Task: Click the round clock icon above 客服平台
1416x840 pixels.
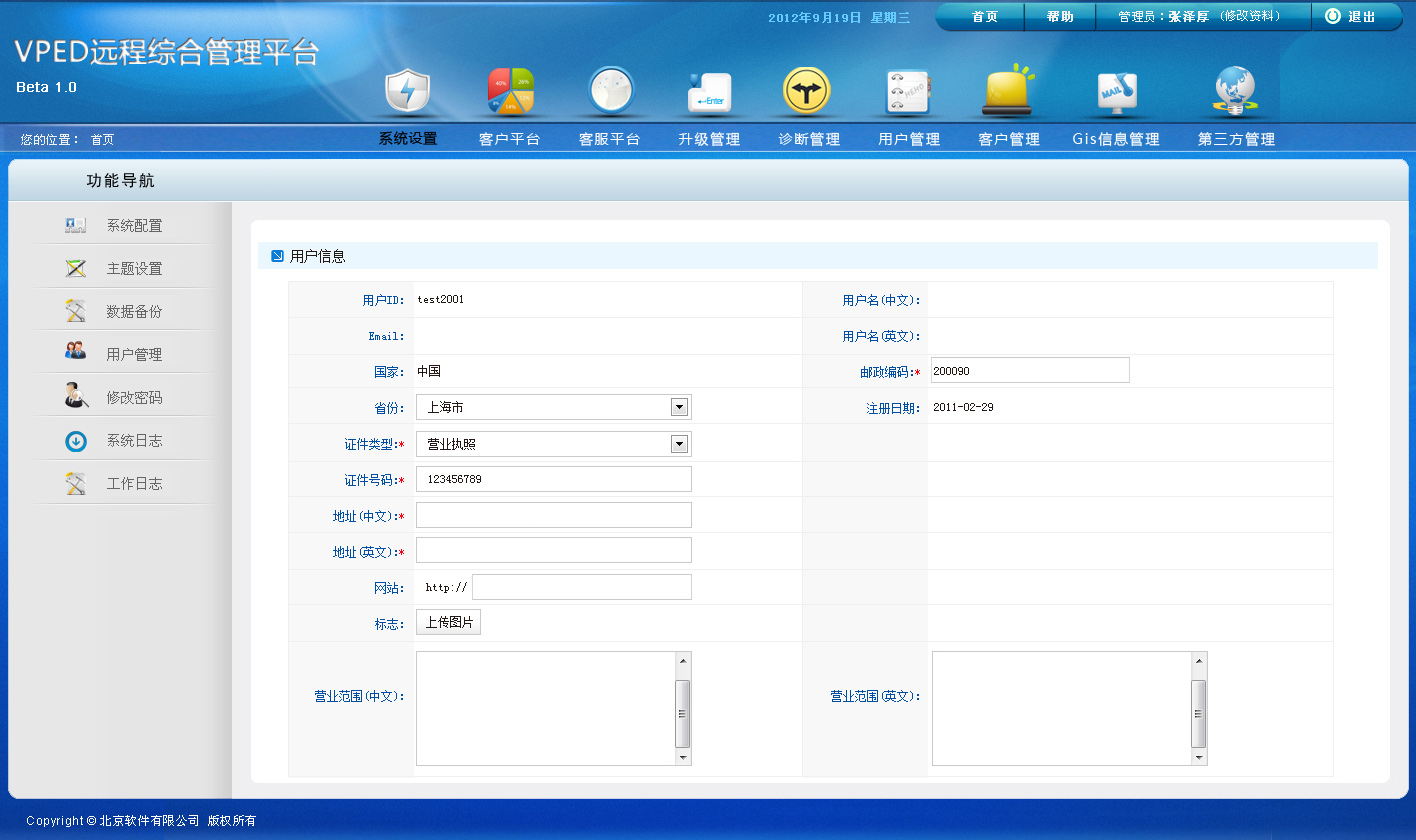Action: click(610, 92)
